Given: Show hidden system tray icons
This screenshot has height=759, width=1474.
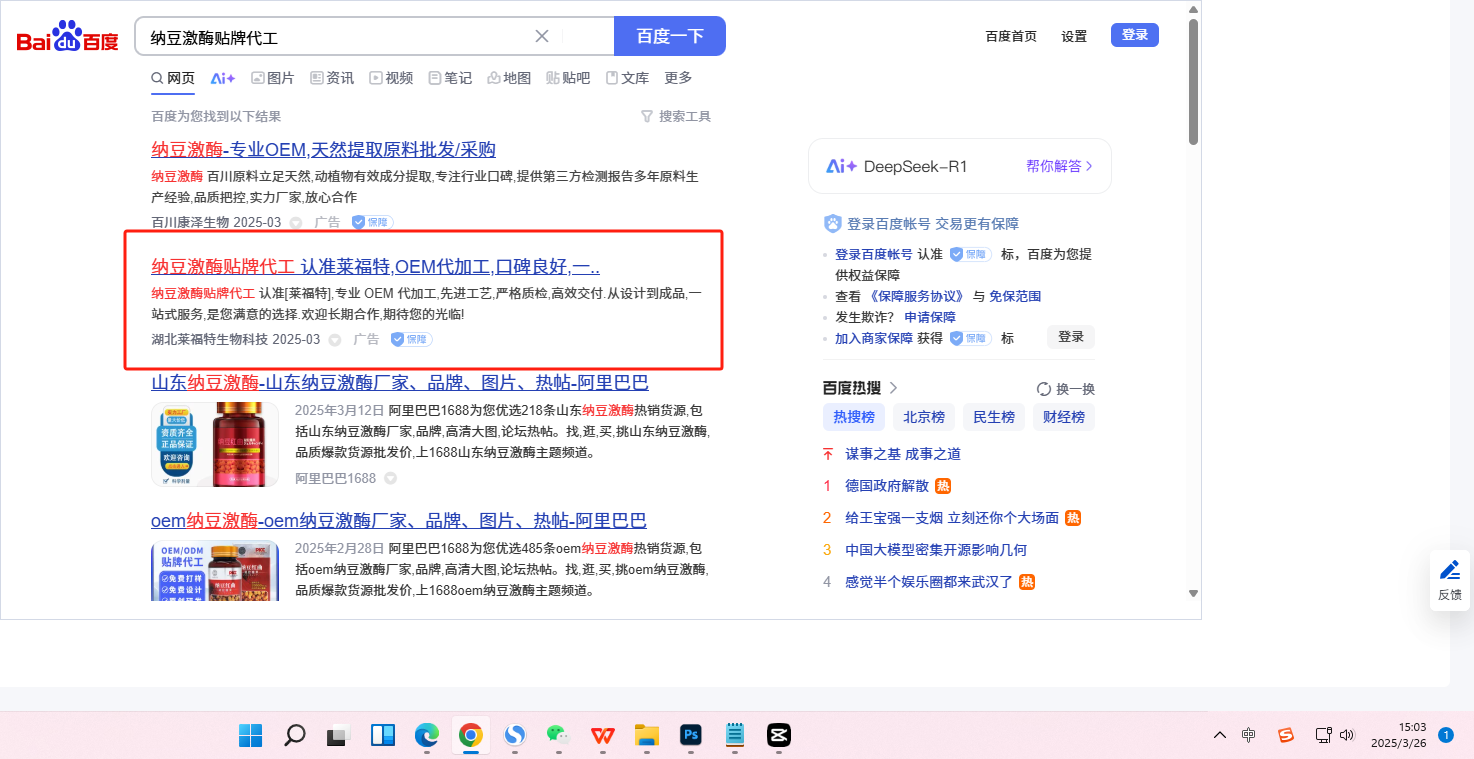Looking at the screenshot, I should tap(1219, 736).
